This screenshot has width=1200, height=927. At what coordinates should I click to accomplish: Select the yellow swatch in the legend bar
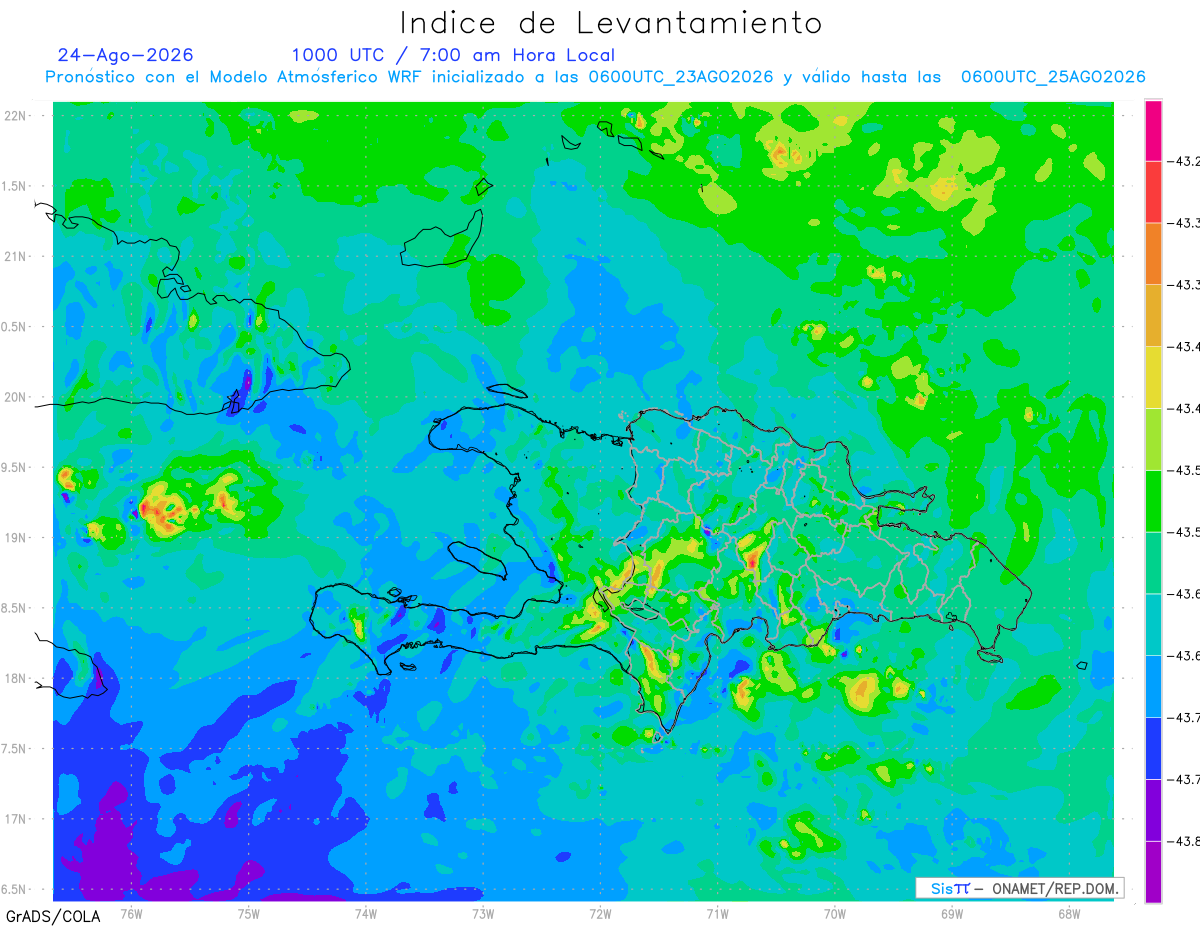tap(1153, 378)
